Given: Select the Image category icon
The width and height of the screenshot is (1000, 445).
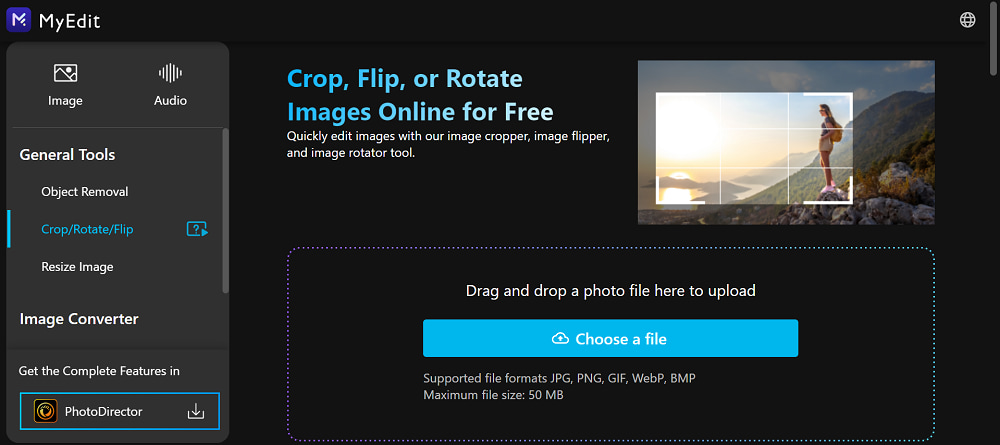Looking at the screenshot, I should click(x=65, y=73).
